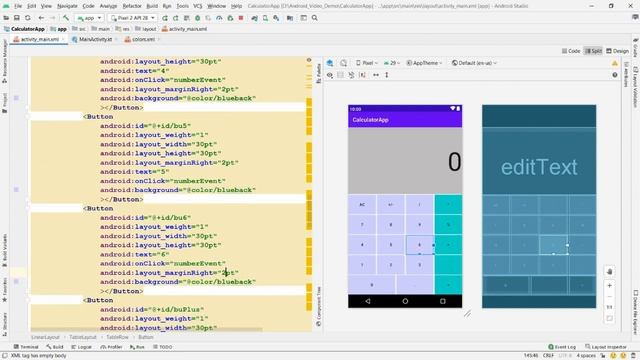Open the app run configuration dropdown

pyautogui.click(x=89, y=18)
